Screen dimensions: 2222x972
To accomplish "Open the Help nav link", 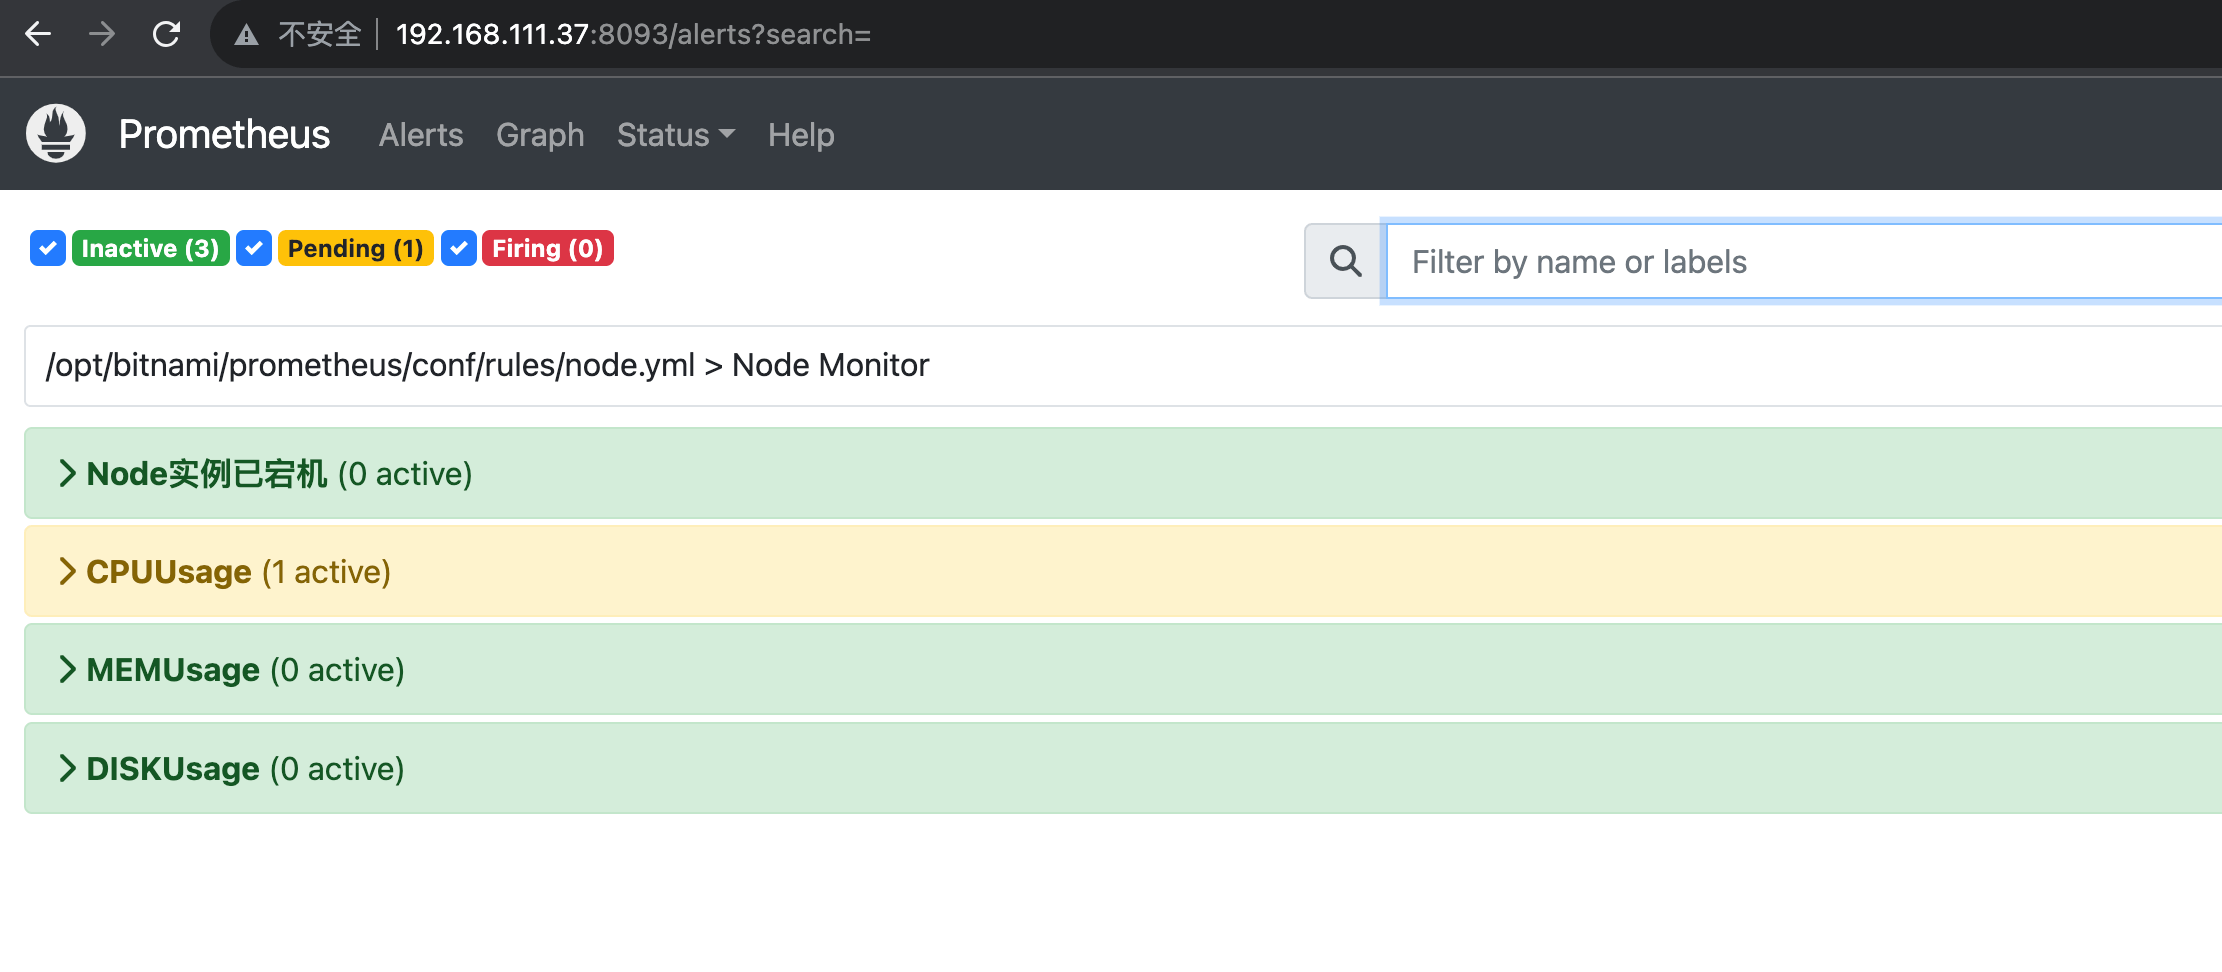I will click(x=801, y=135).
